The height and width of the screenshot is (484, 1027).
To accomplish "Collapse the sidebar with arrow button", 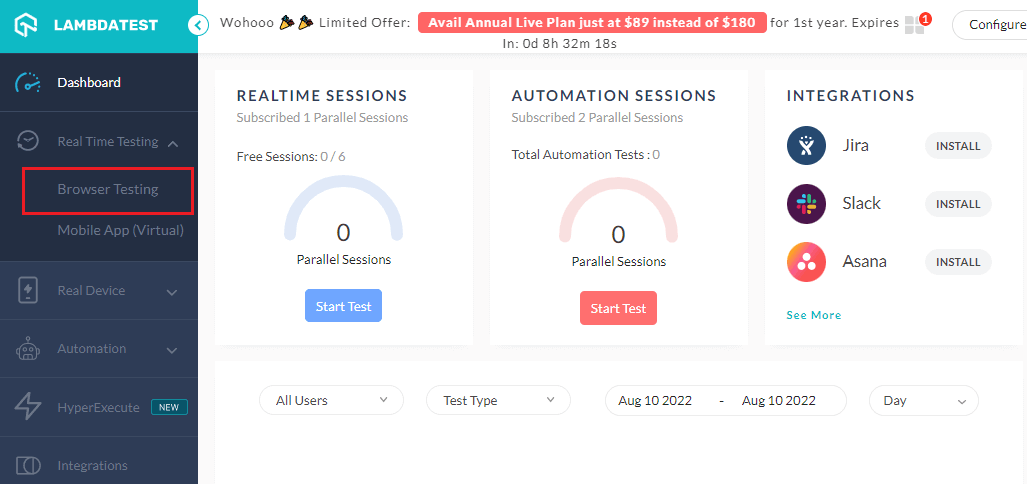I will (x=198, y=25).
